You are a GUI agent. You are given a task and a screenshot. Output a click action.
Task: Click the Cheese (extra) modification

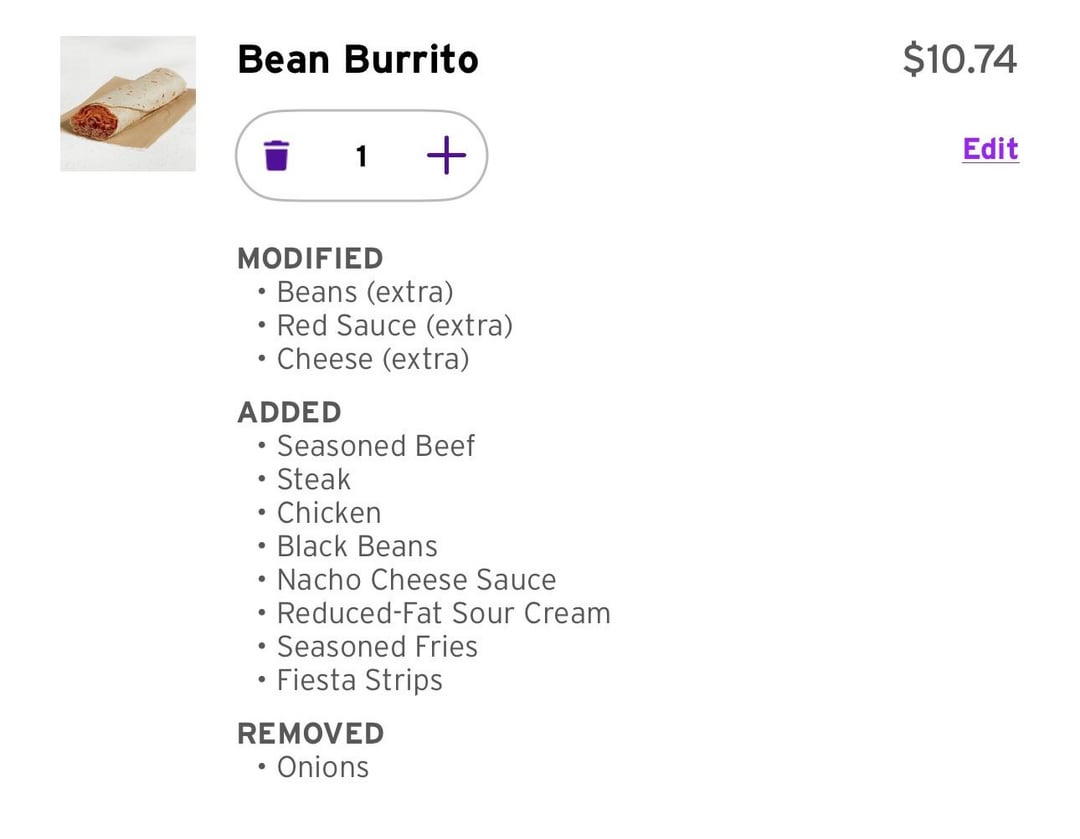click(372, 359)
